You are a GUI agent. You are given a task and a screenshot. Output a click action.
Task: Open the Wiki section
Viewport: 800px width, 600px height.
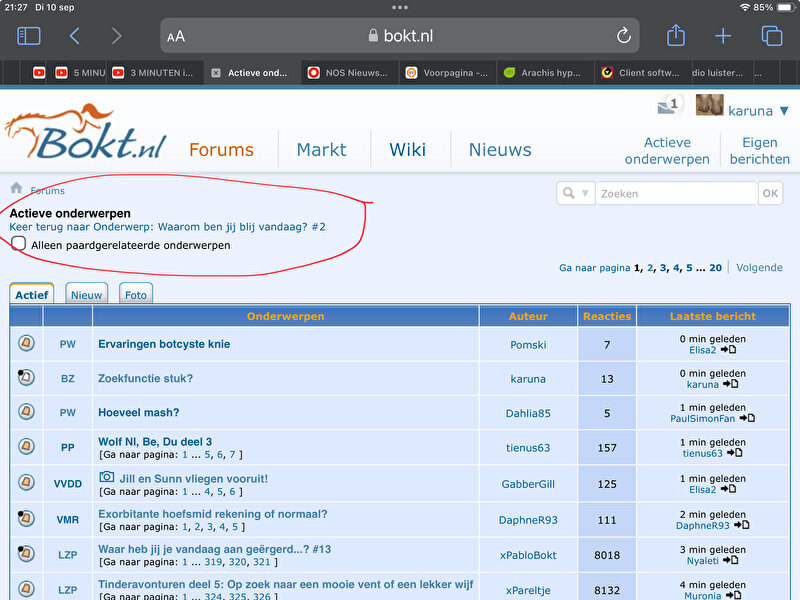coord(407,149)
